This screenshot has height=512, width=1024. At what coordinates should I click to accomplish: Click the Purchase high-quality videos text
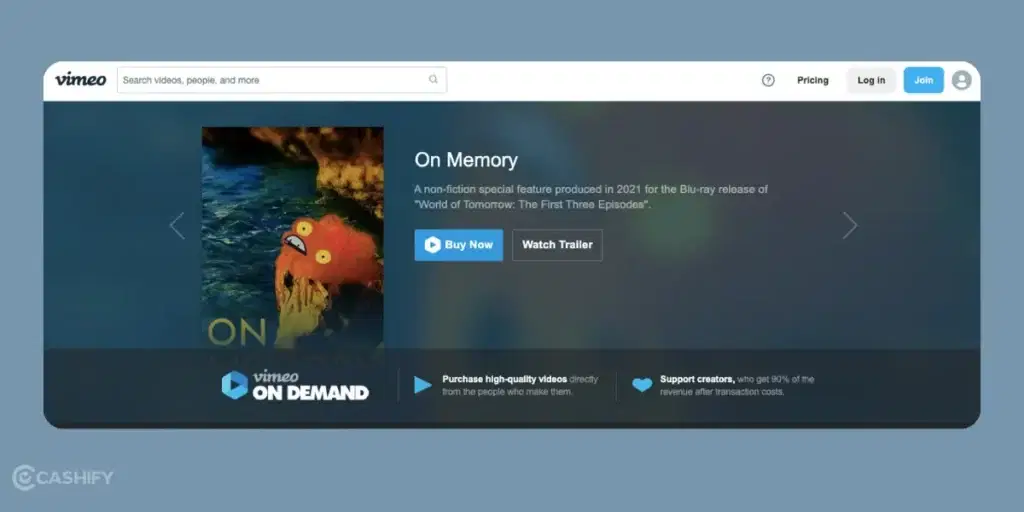[520, 385]
